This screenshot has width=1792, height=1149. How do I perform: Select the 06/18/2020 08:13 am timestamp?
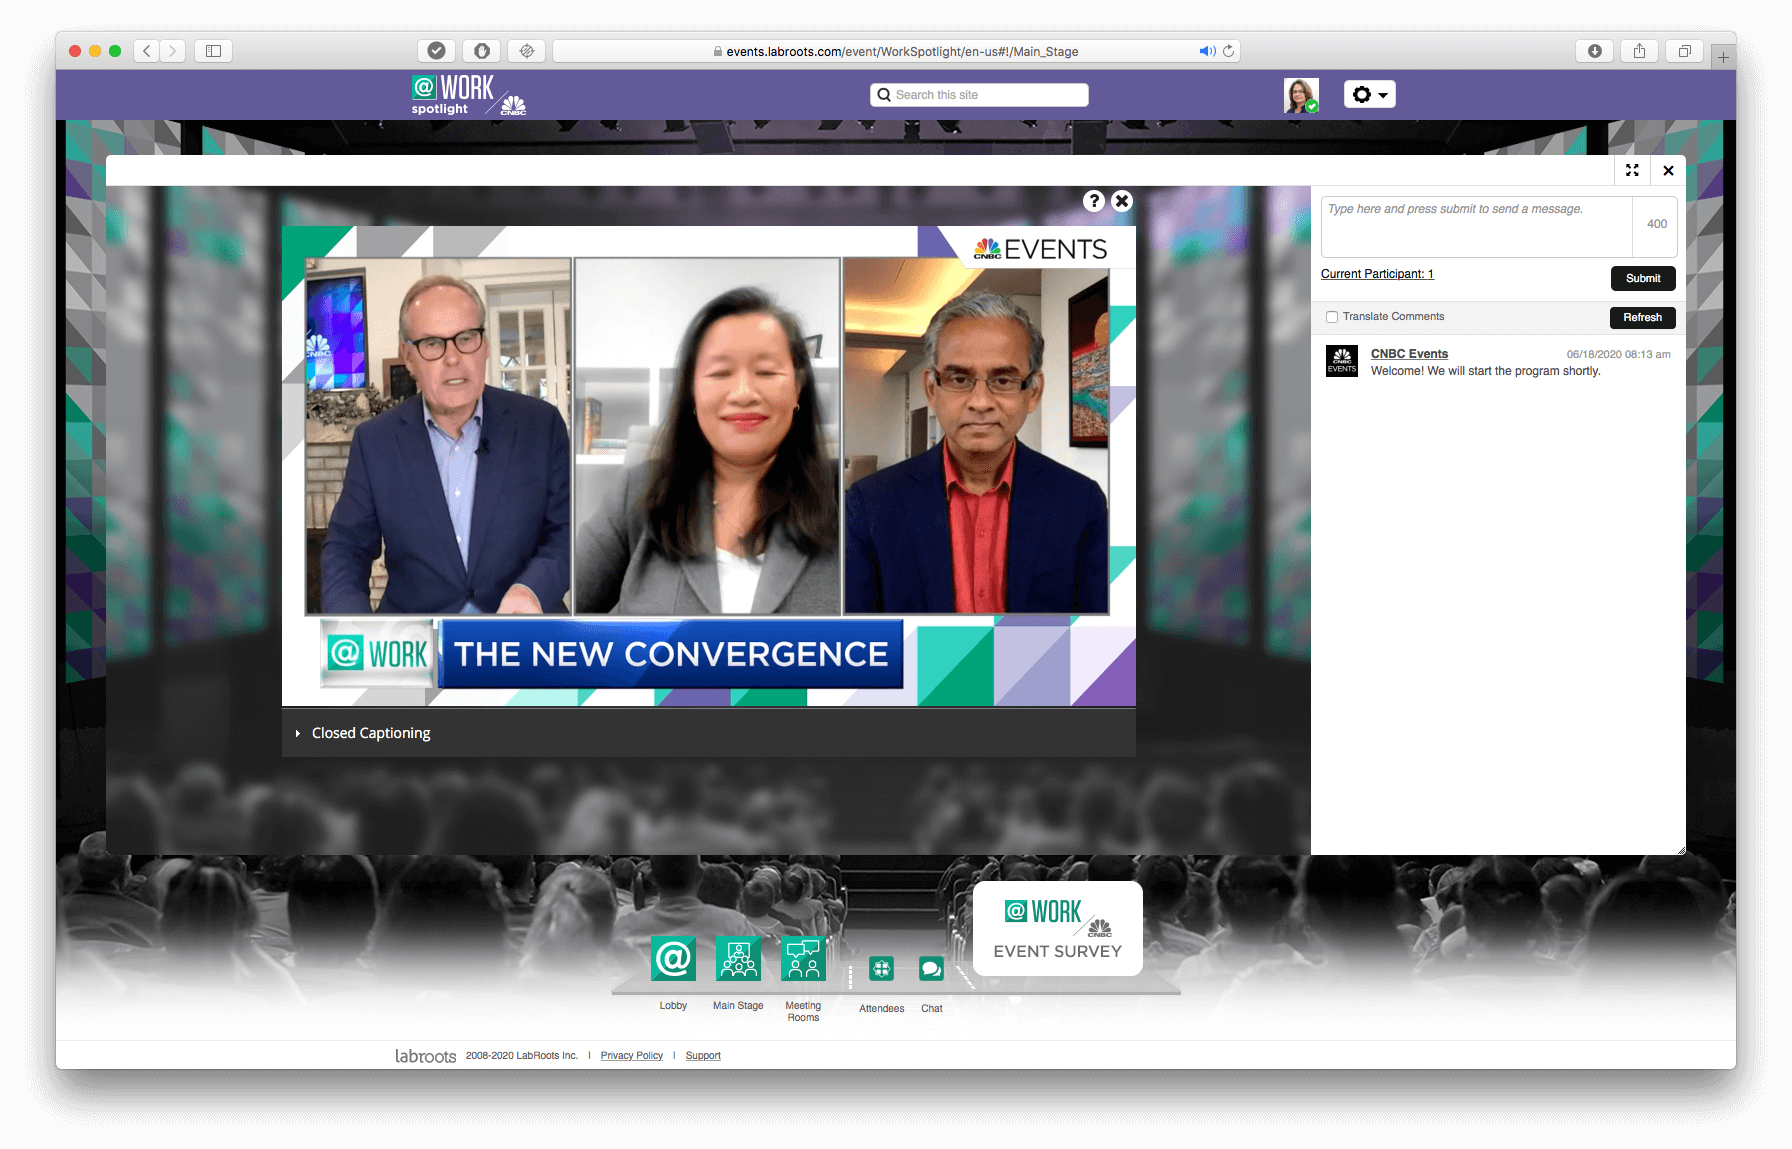coord(1618,354)
